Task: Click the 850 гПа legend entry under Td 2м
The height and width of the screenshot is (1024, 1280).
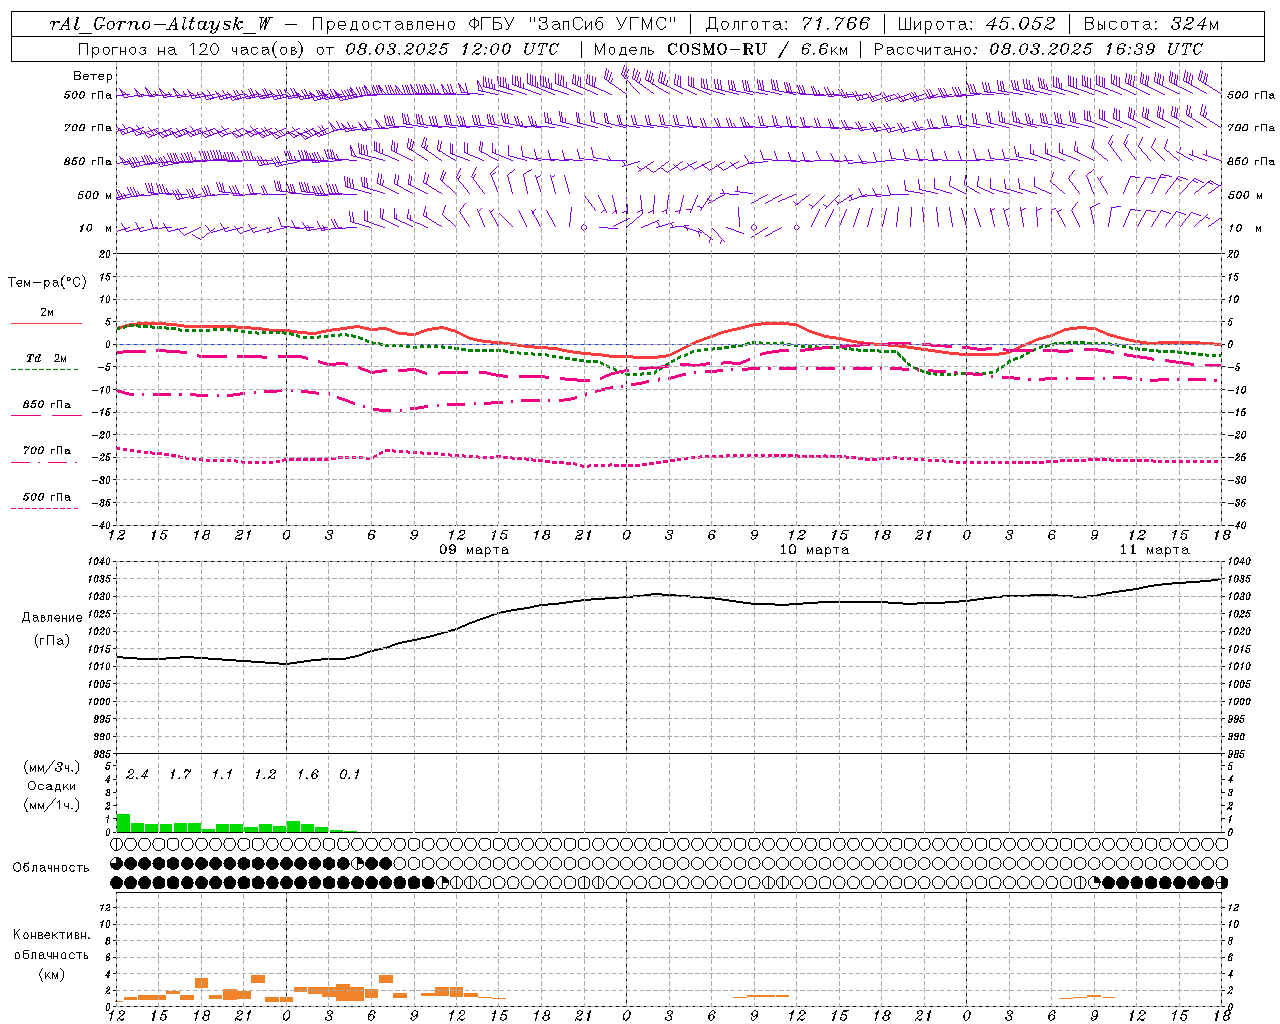Action: (x=46, y=410)
